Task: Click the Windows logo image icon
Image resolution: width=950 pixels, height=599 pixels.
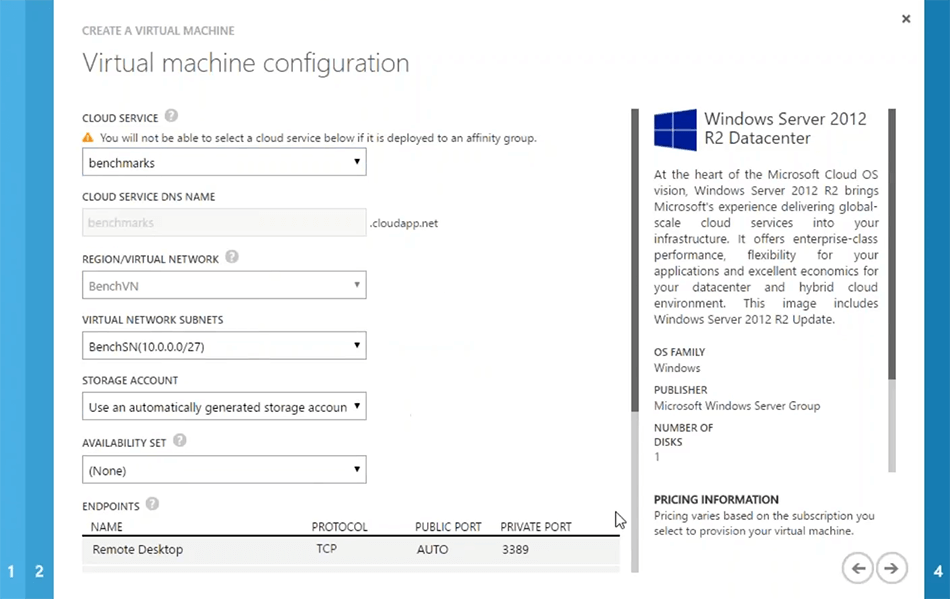Action: (675, 130)
